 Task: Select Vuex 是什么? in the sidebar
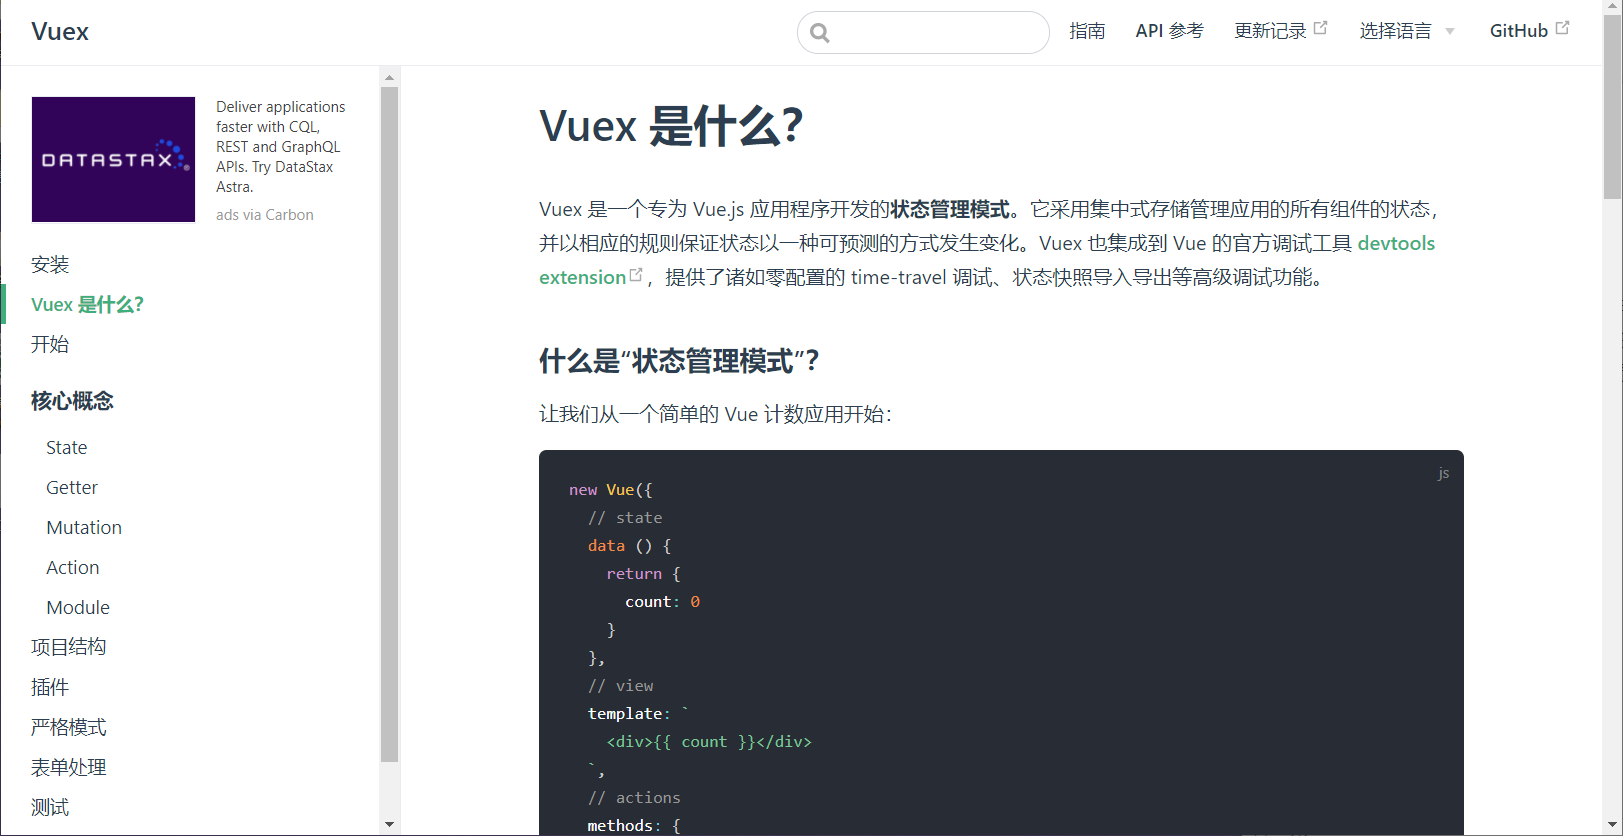pyautogui.click(x=88, y=304)
